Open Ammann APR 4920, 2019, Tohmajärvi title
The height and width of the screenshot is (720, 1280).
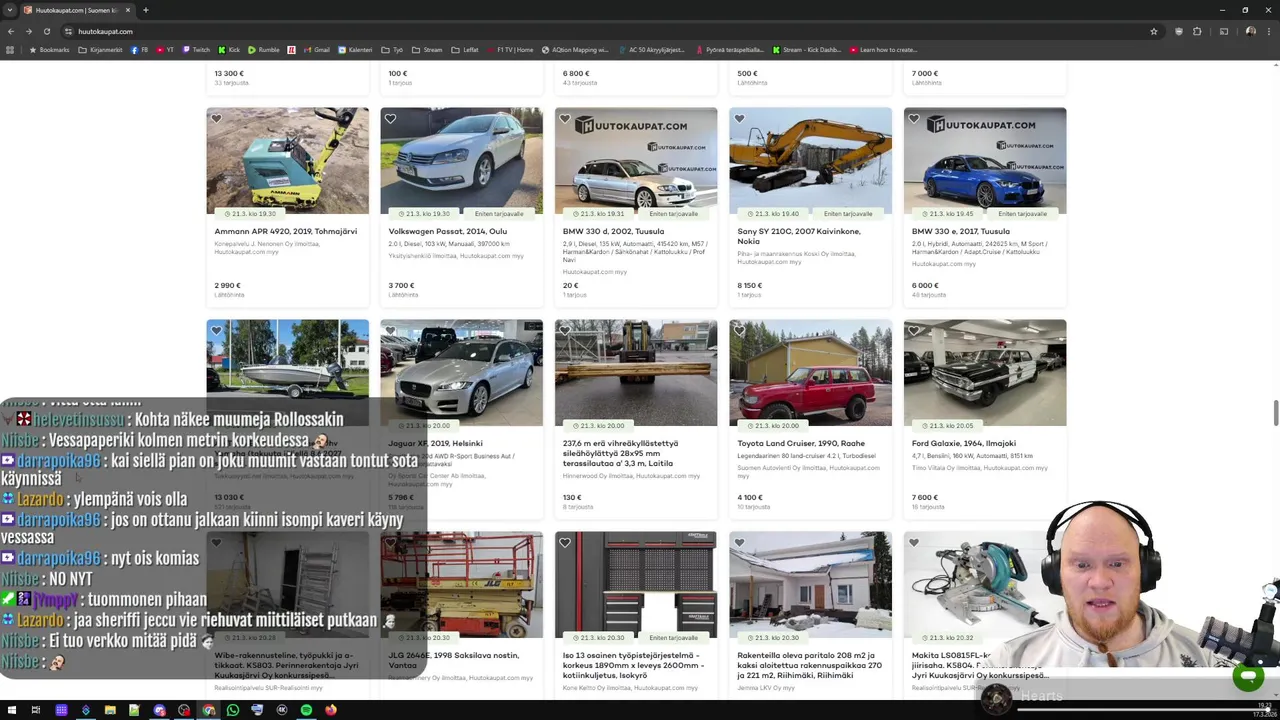[x=285, y=231]
